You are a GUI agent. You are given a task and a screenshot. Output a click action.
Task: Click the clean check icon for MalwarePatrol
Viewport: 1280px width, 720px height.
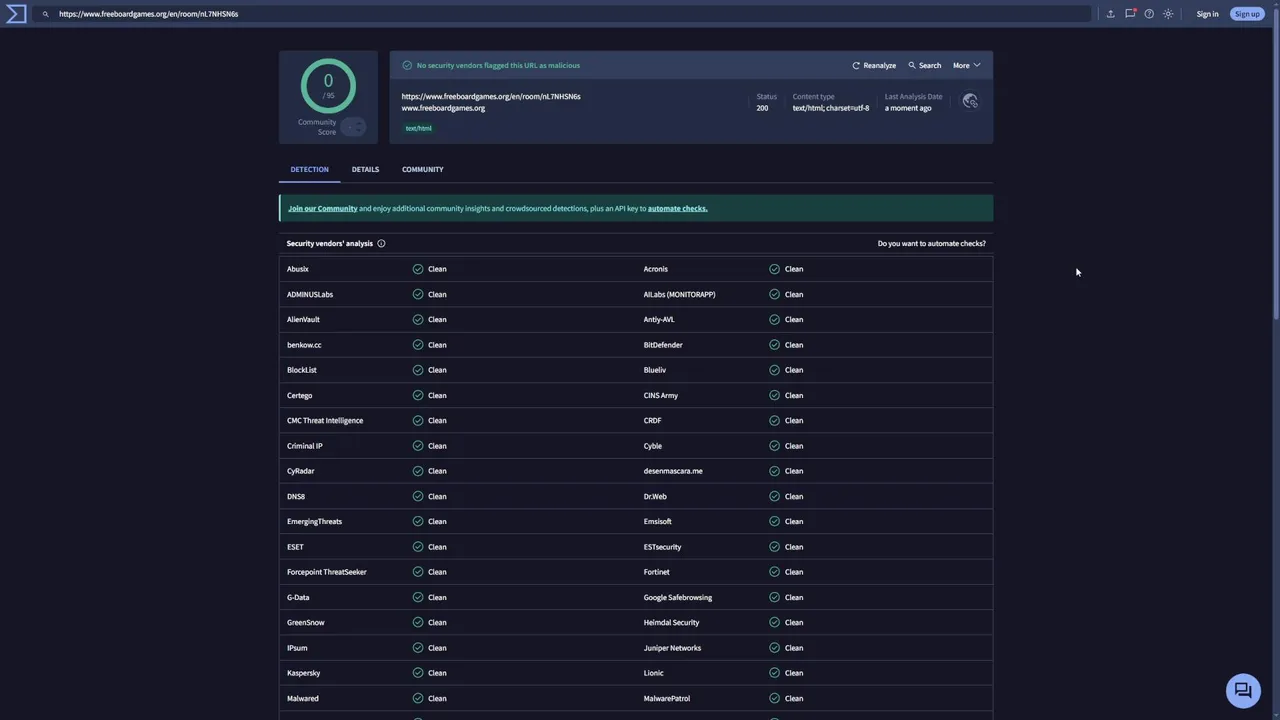point(775,698)
